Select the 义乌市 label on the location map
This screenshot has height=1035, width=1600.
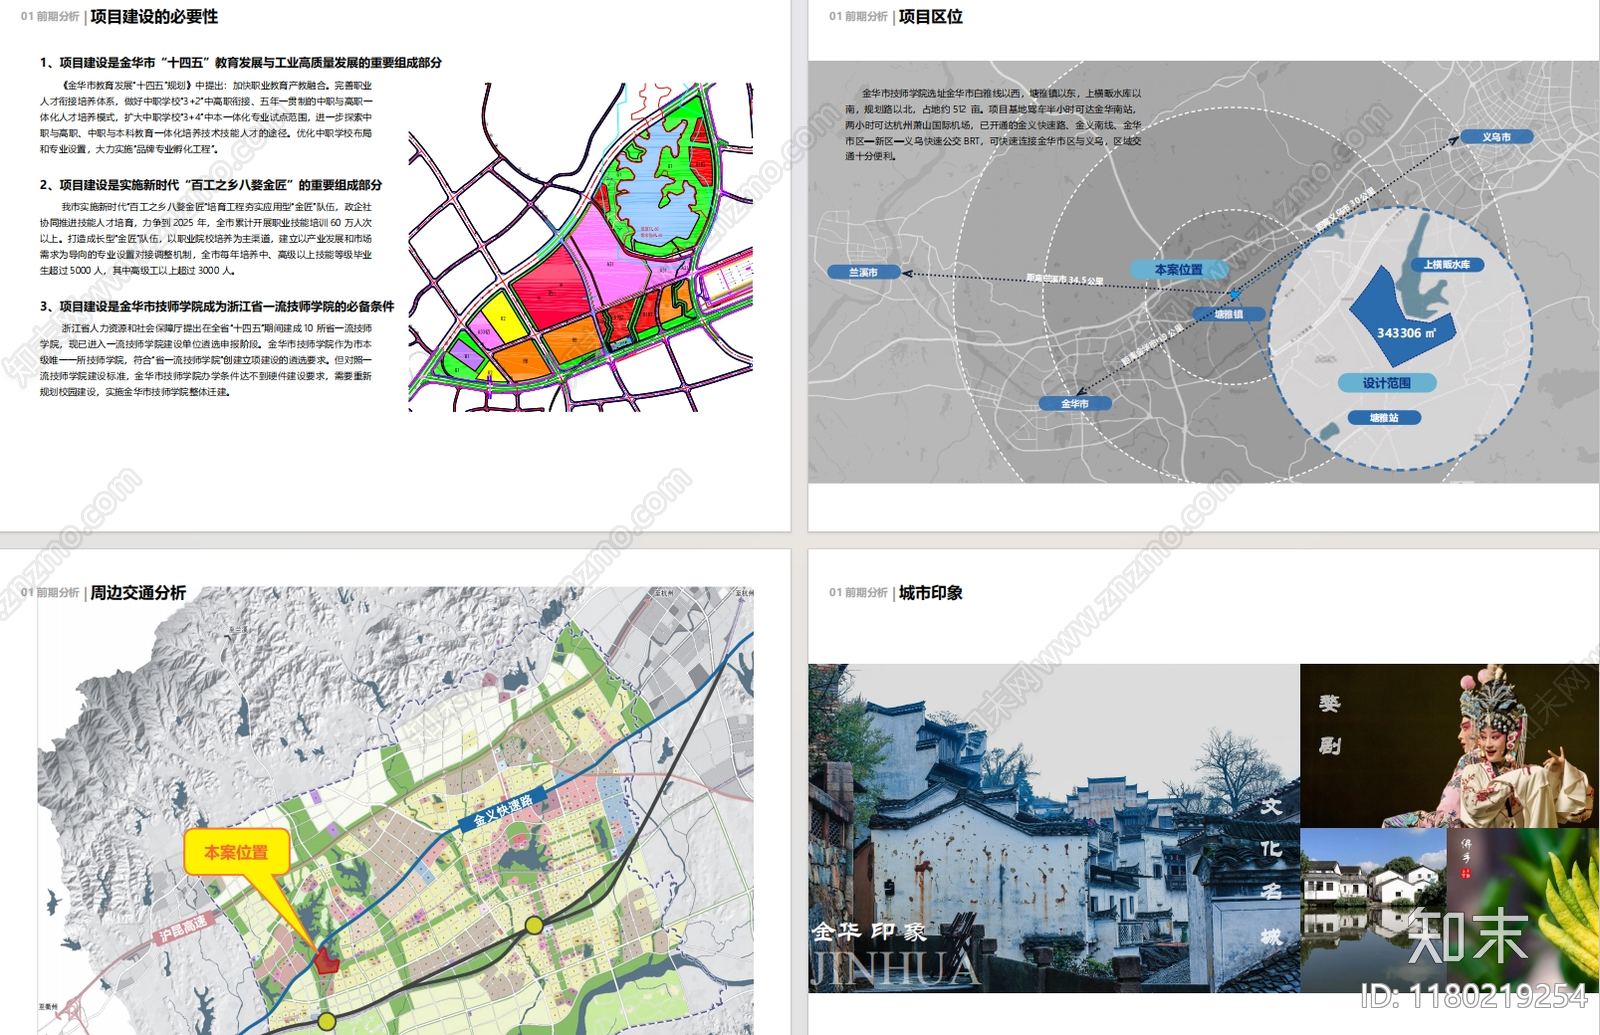pyautogui.click(x=1497, y=137)
